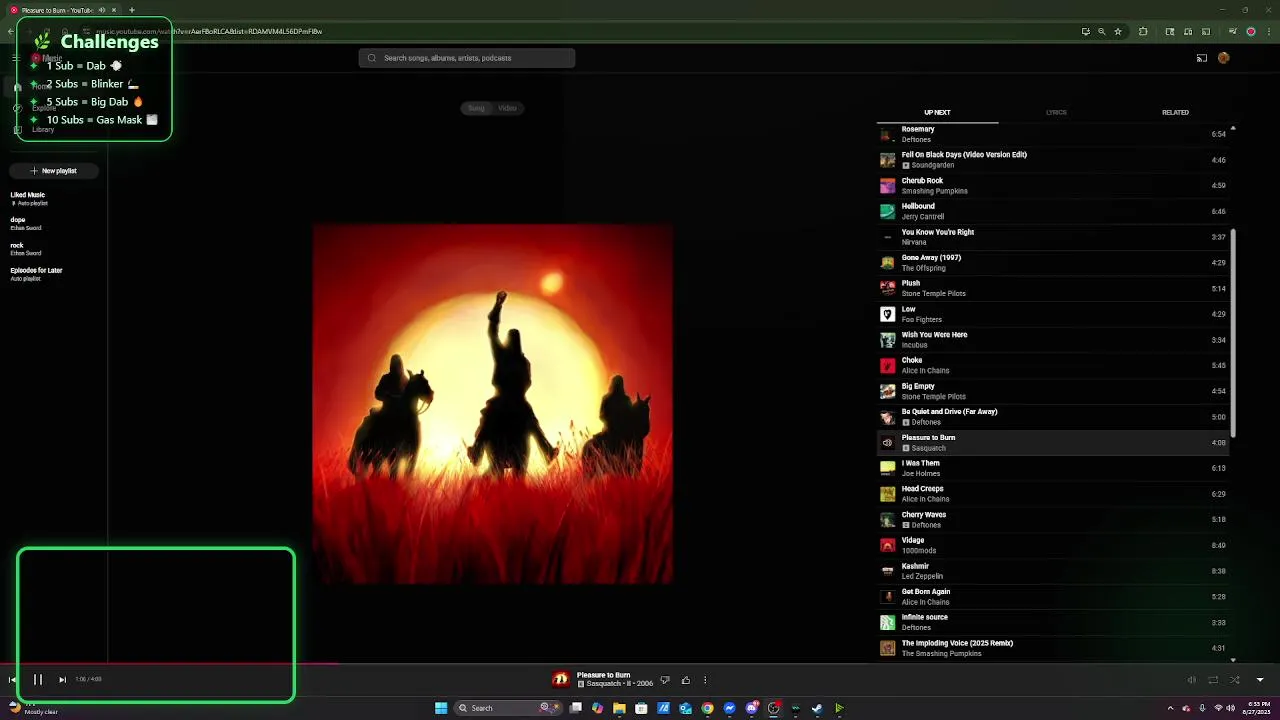The width and height of the screenshot is (1280, 720).
Task: Click the cast to device icon
Action: pos(1202,58)
